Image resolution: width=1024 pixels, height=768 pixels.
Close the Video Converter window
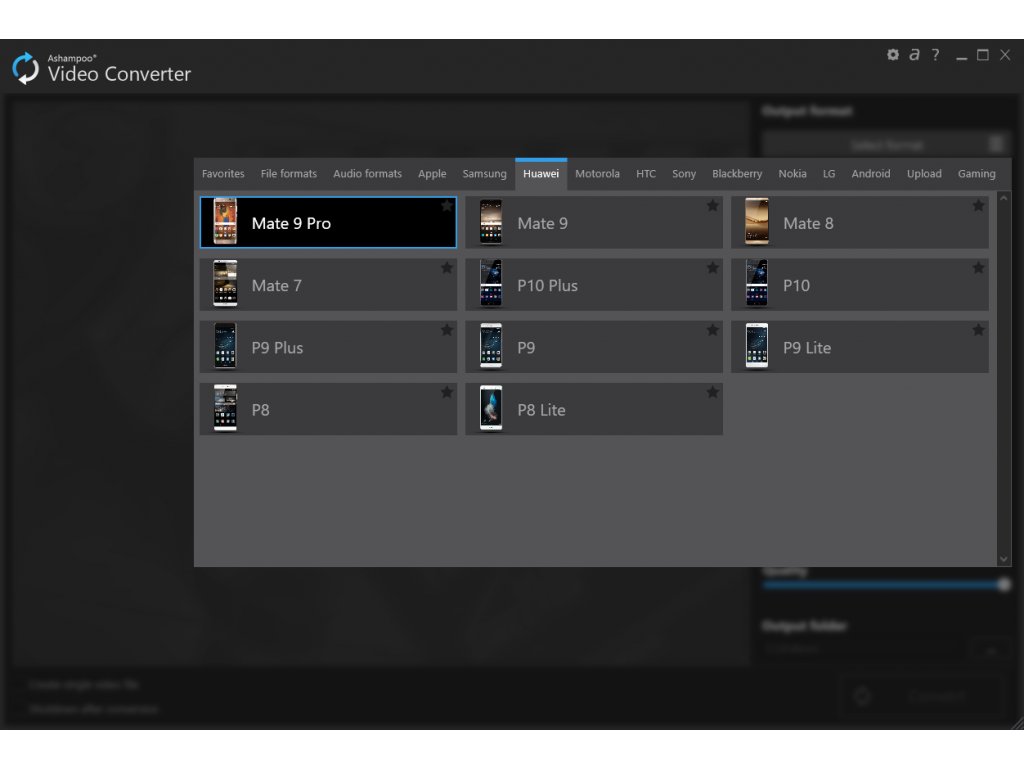1005,55
